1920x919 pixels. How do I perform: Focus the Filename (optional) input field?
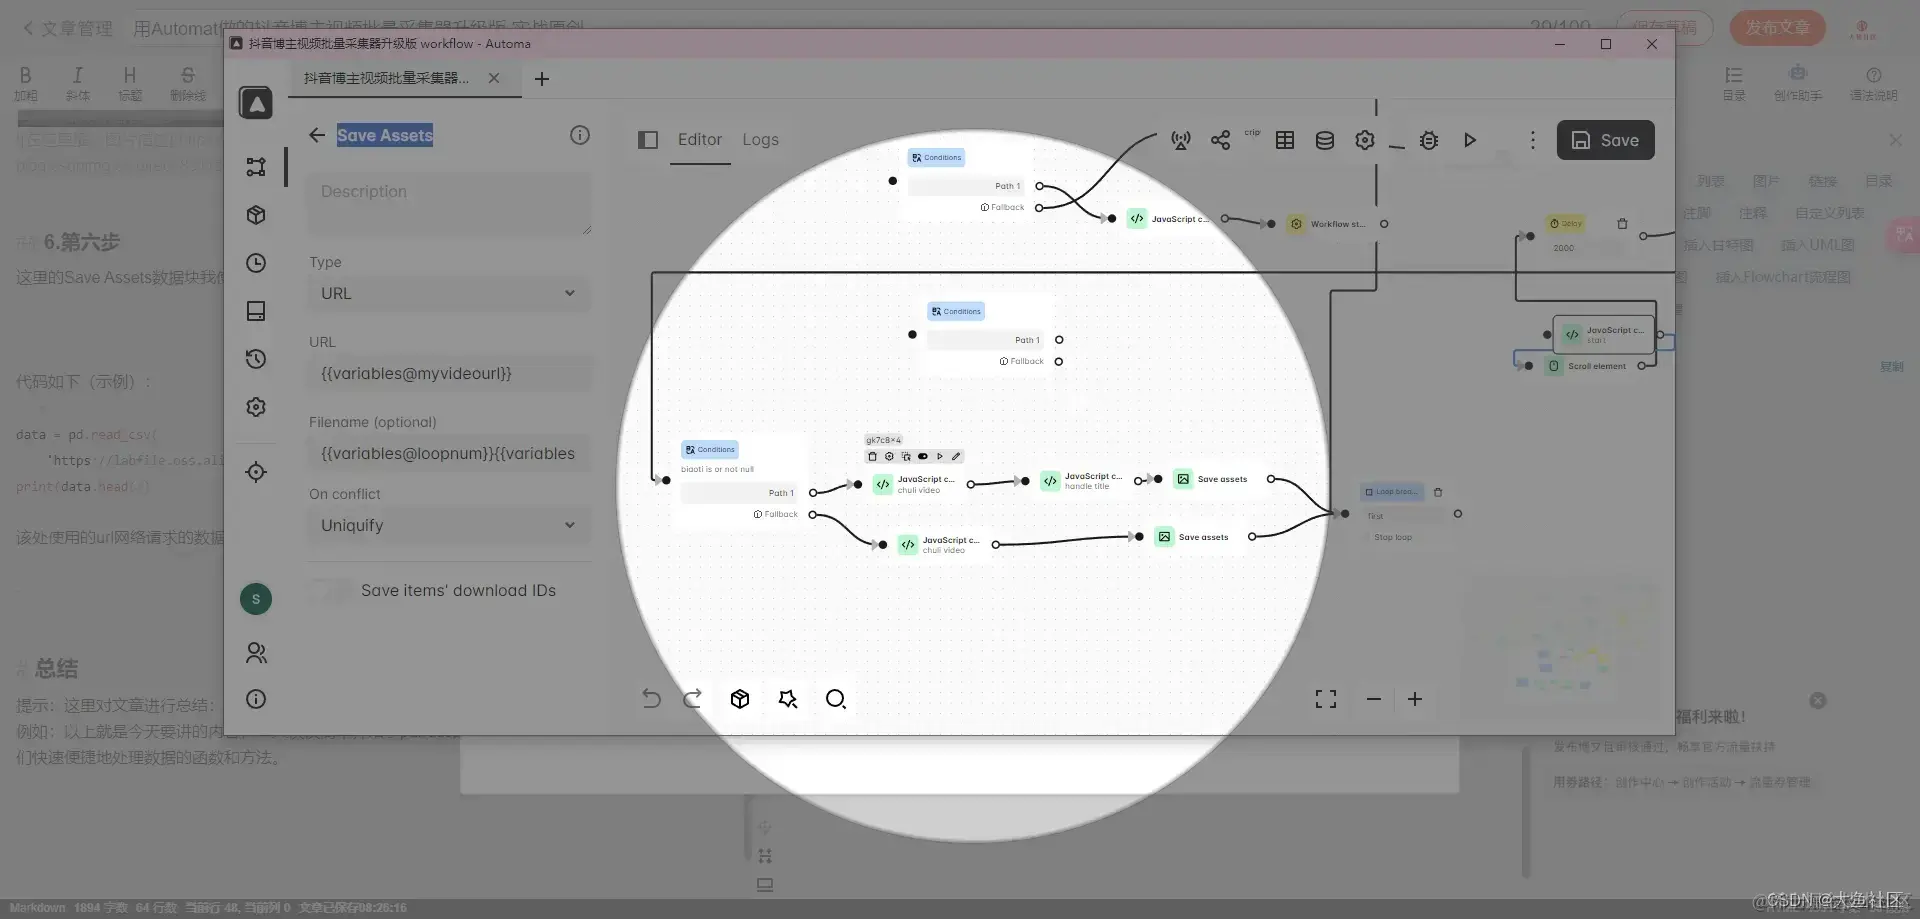(x=449, y=454)
